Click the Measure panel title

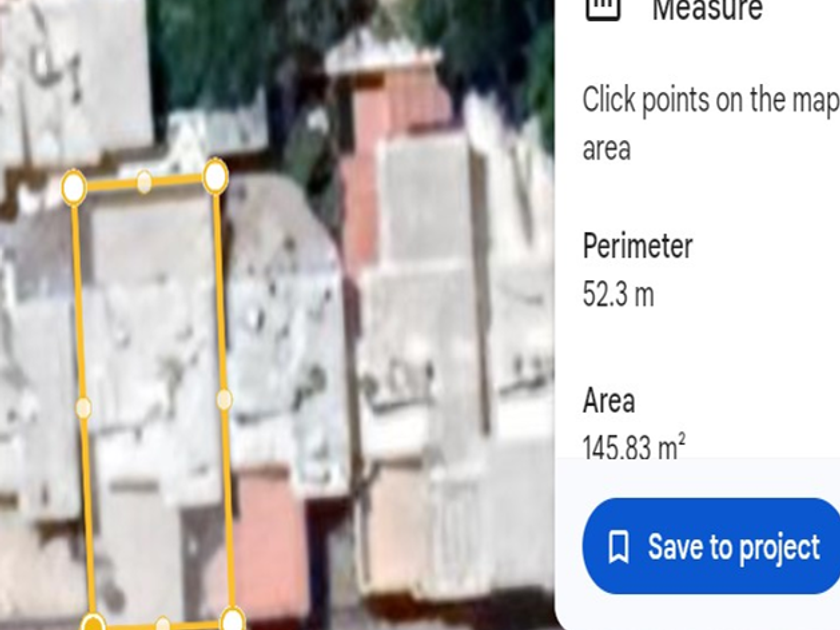[x=707, y=9]
